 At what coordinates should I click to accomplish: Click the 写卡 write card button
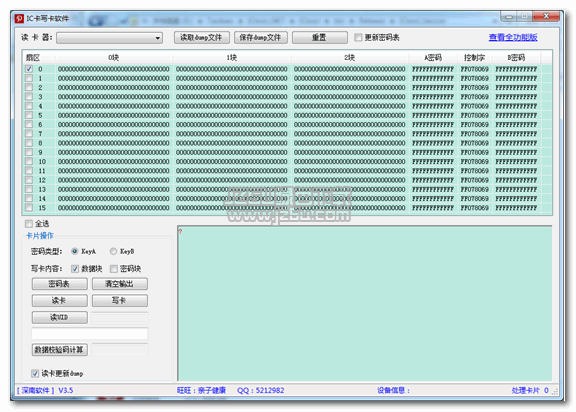click(120, 301)
